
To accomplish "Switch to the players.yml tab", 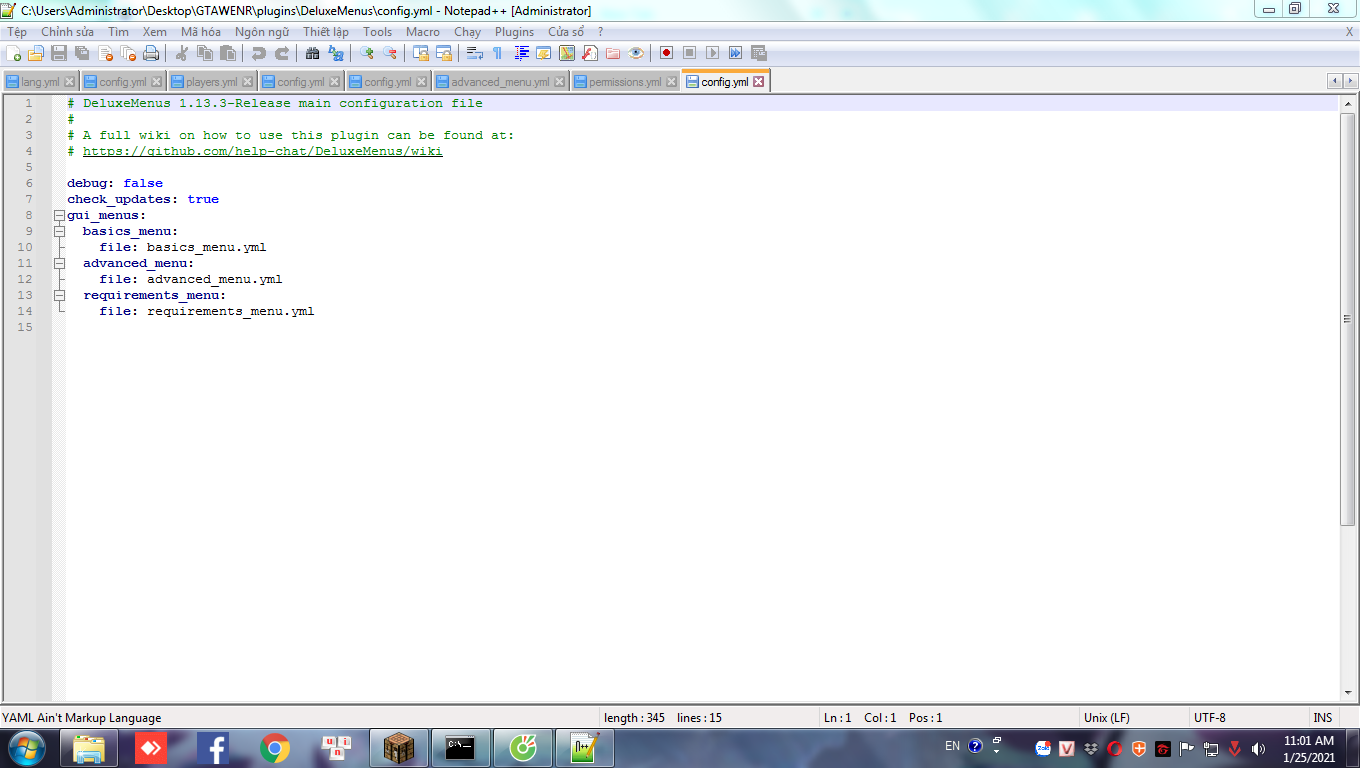I will coord(211,82).
